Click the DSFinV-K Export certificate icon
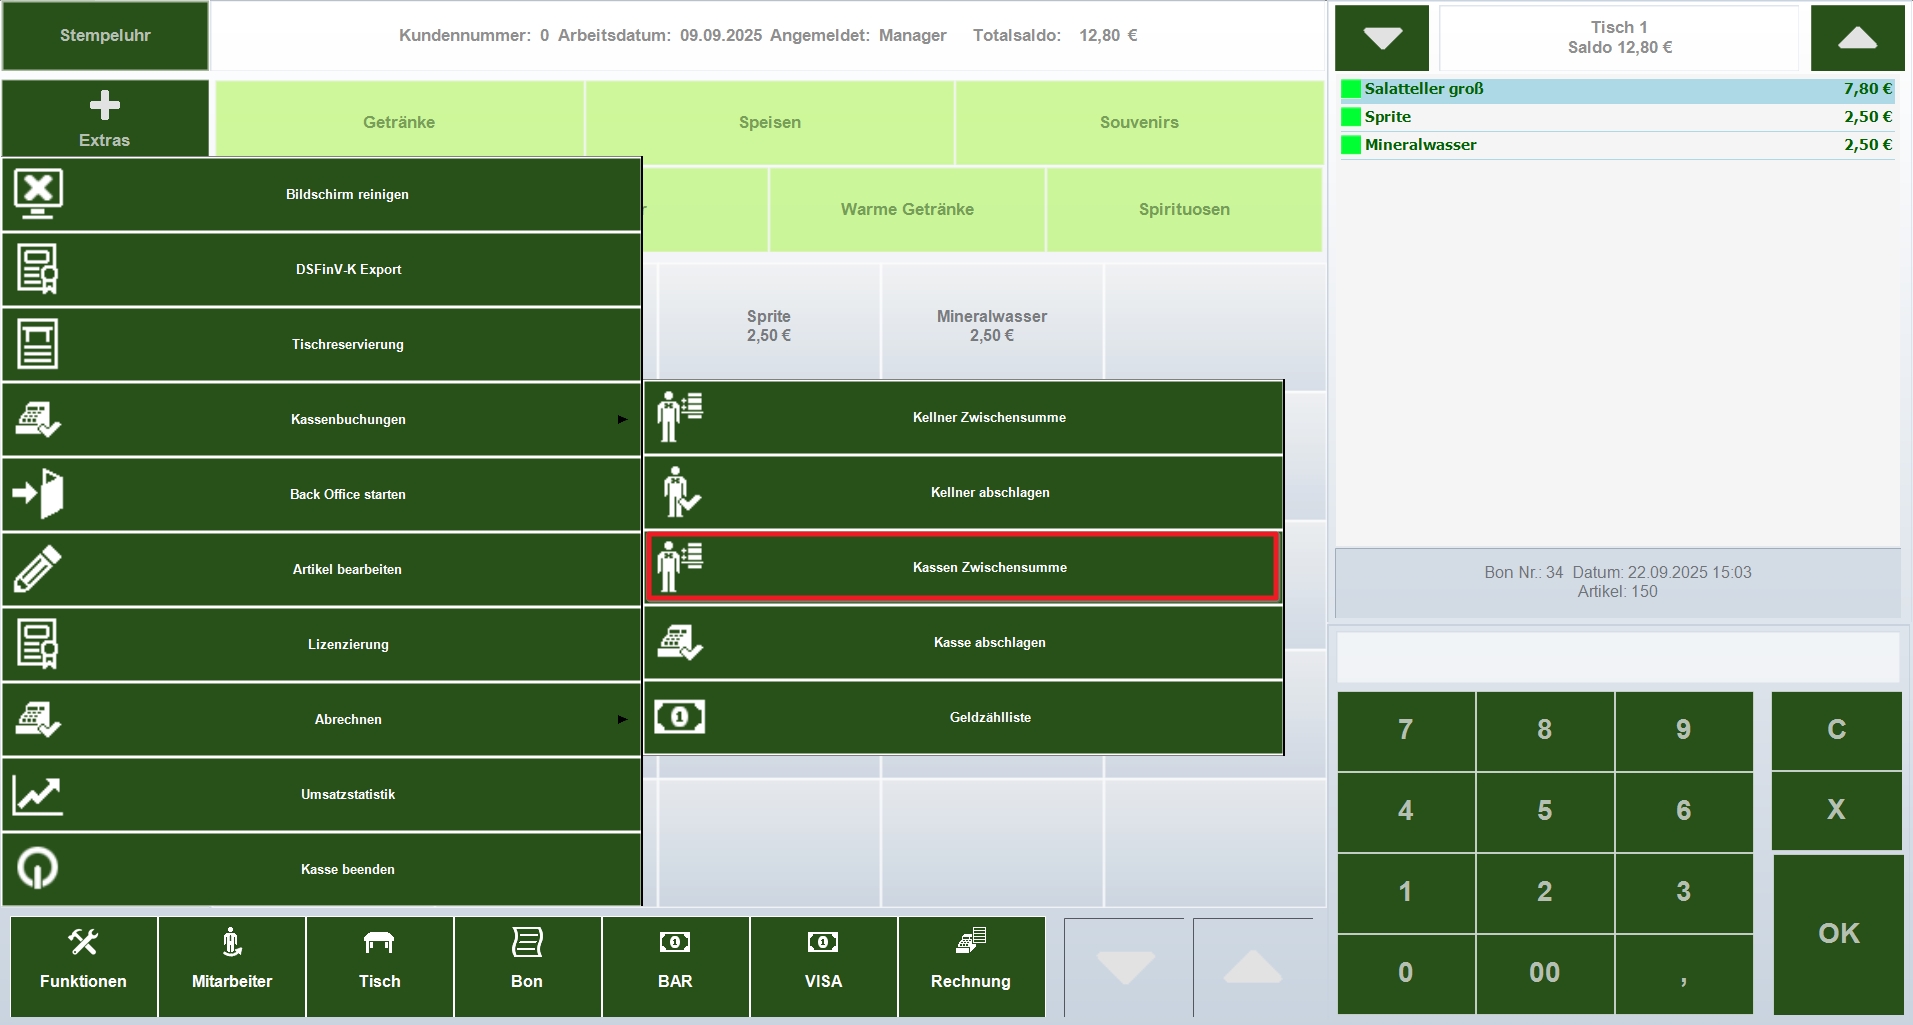The height and width of the screenshot is (1025, 1913). click(38, 269)
